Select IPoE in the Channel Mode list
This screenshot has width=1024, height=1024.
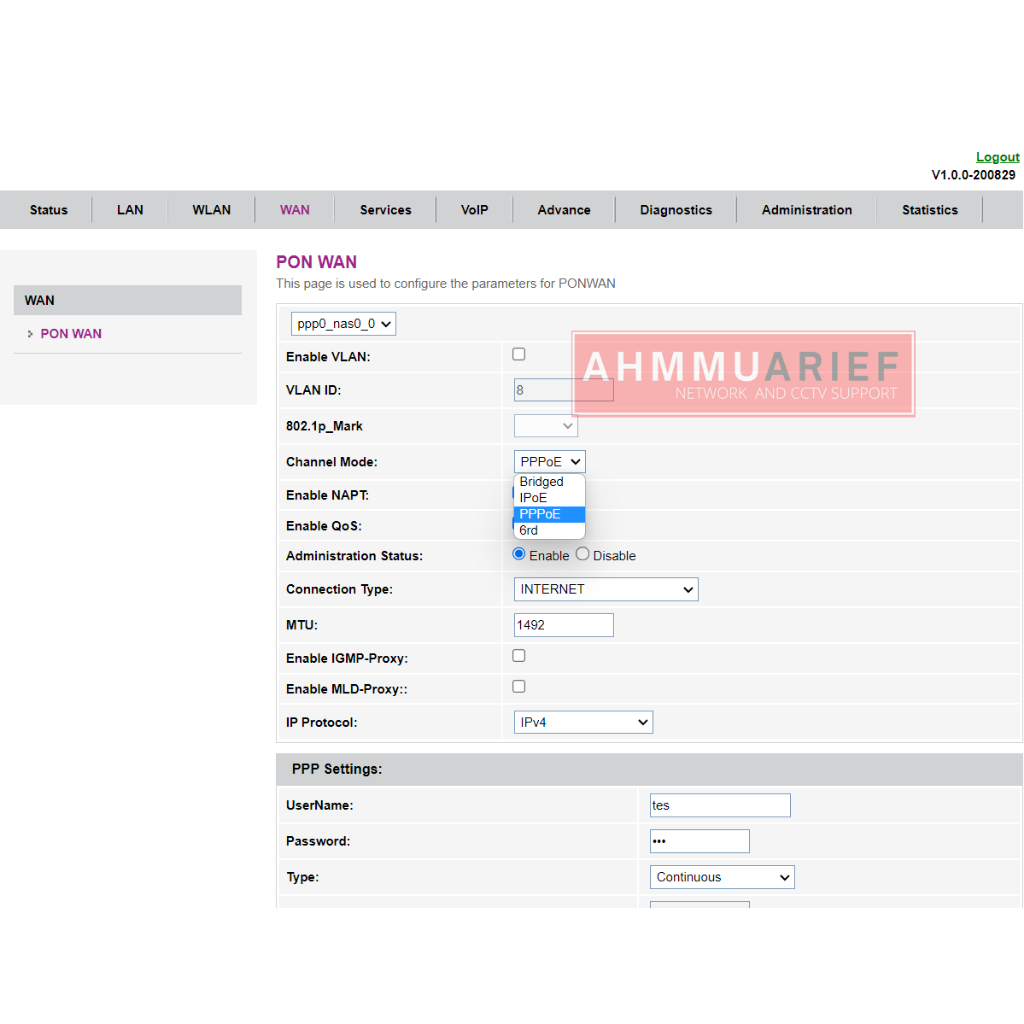click(x=534, y=498)
